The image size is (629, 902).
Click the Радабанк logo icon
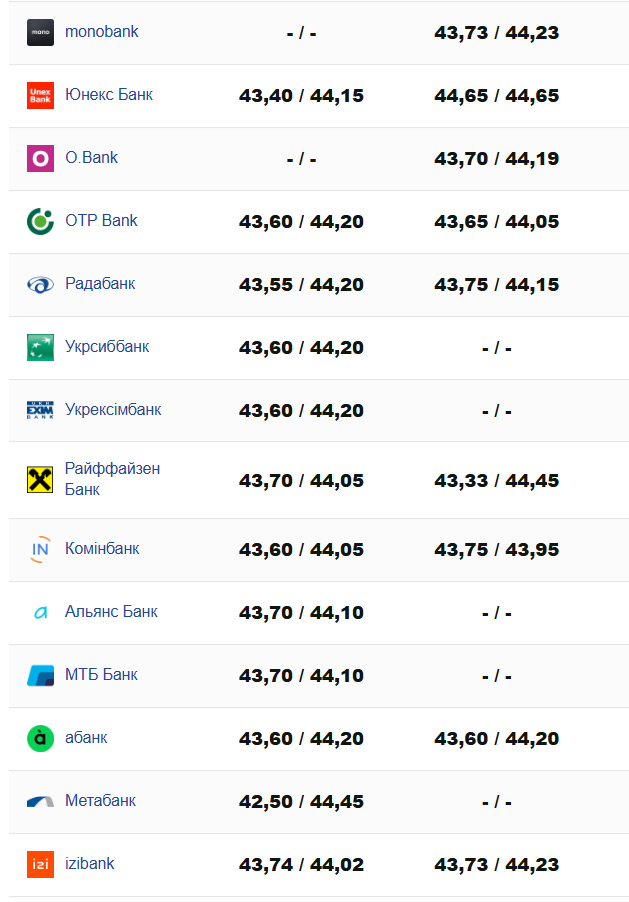[40, 284]
